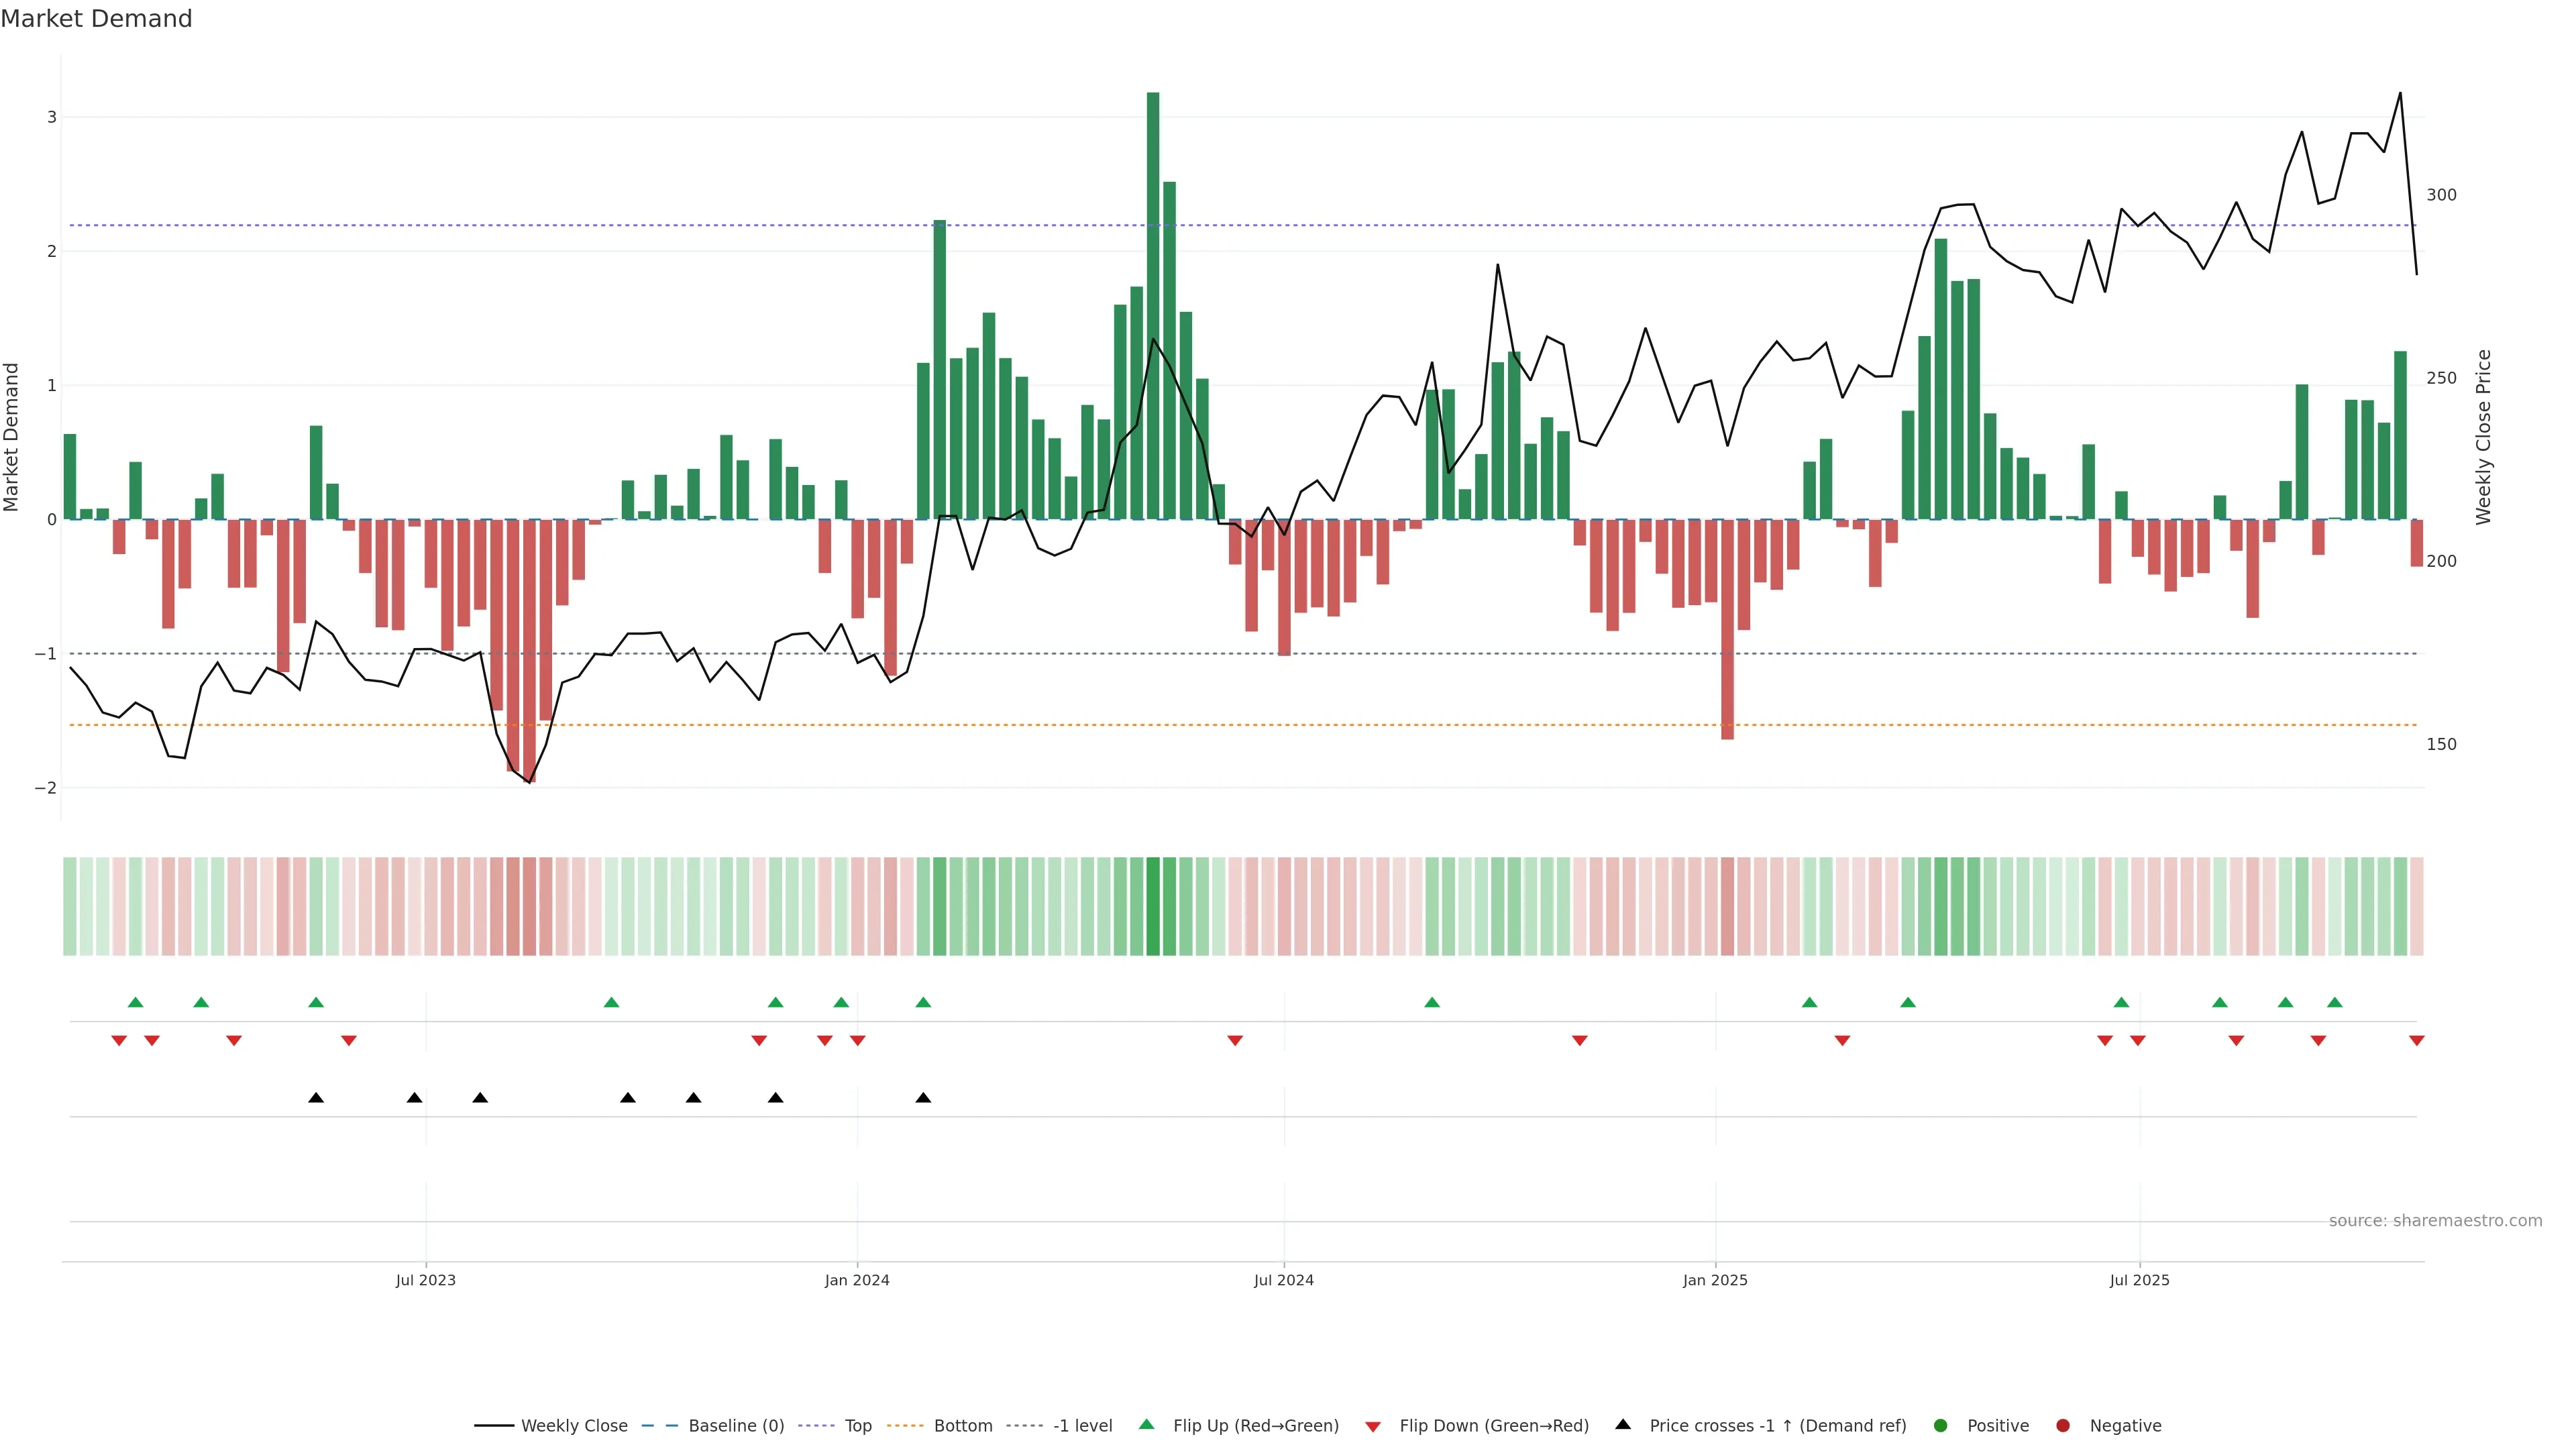Viewport: 2576px width, 1449px height.
Task: Click the Price crosses -1 legend icon
Action: 1623,1424
